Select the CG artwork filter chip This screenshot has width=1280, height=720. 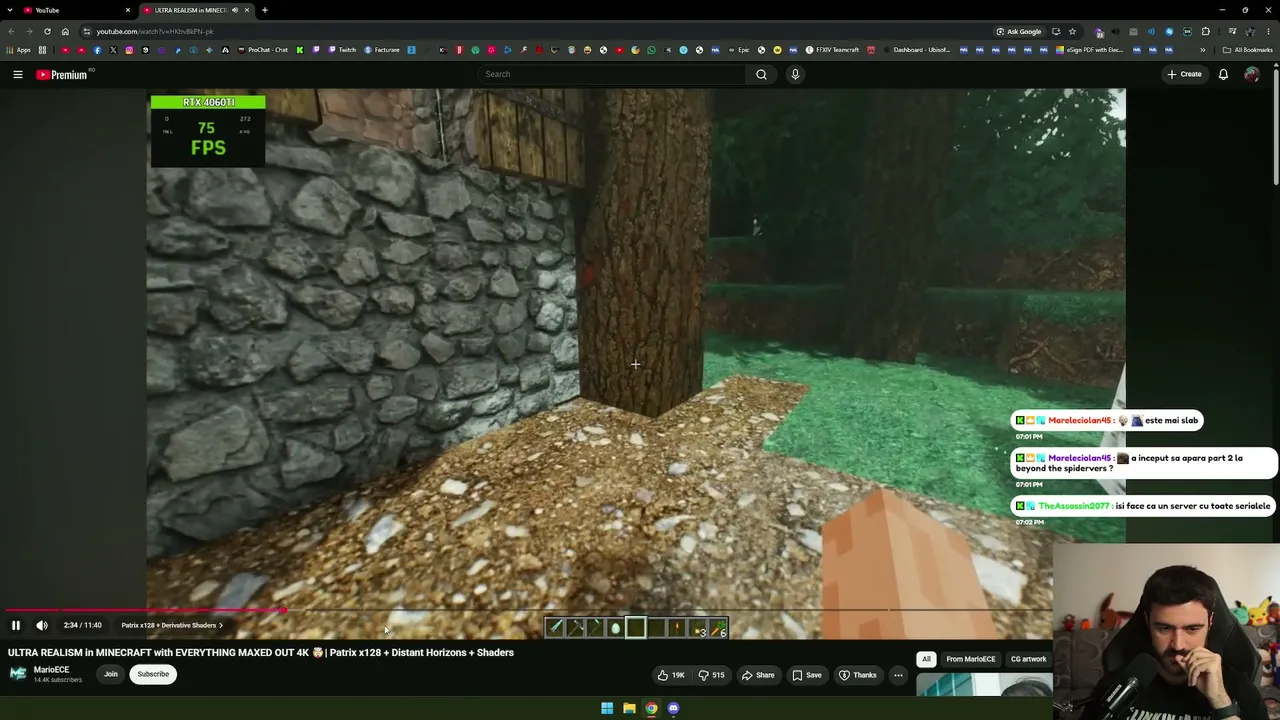pyautogui.click(x=1028, y=659)
